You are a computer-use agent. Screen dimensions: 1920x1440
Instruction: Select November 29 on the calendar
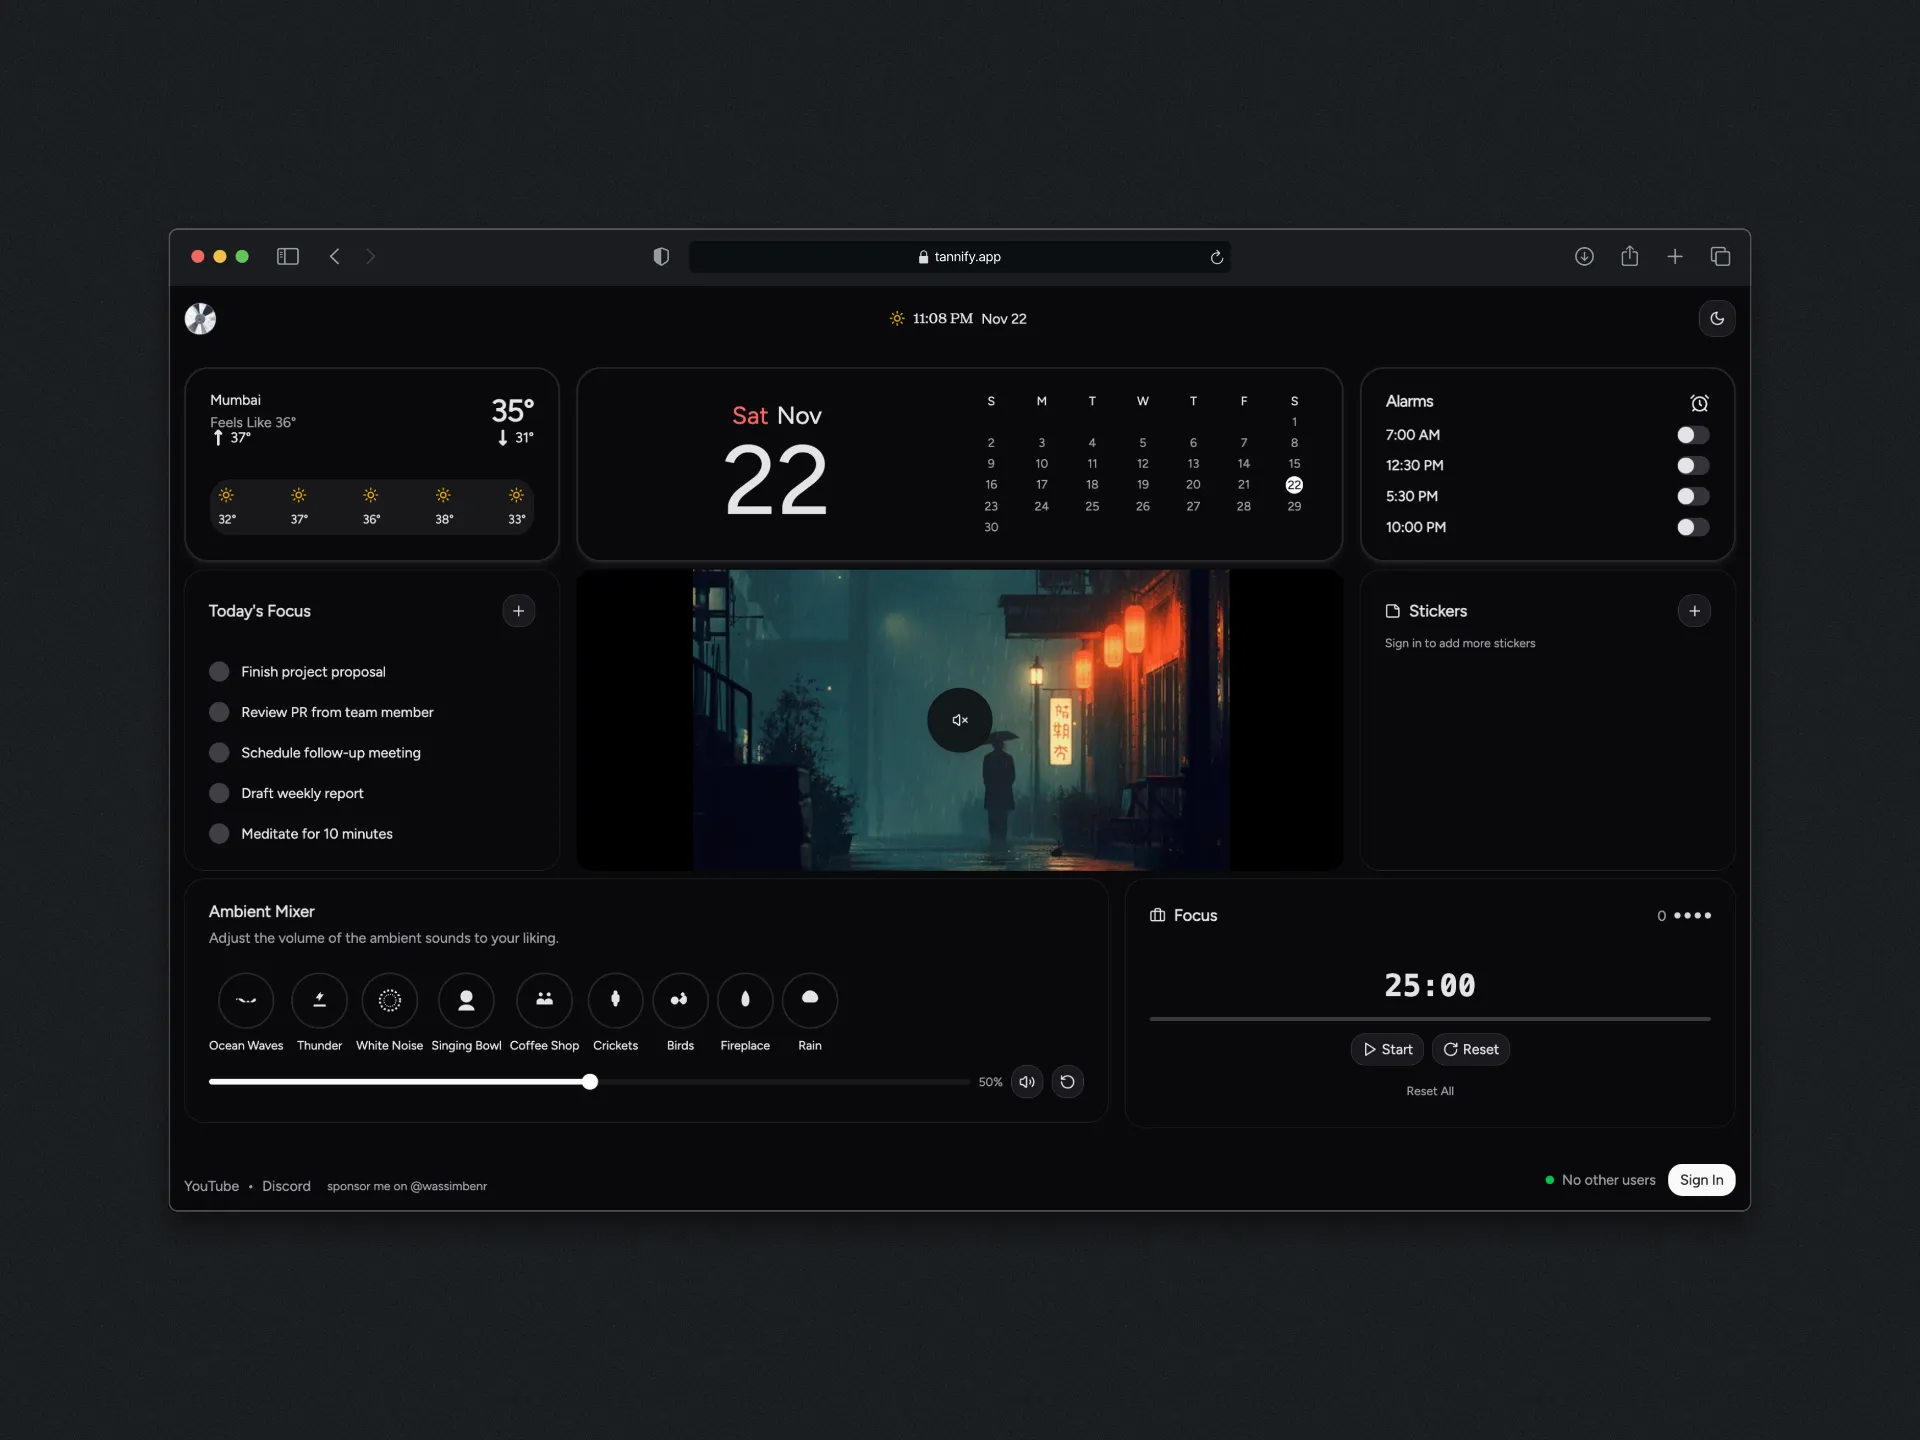(1294, 506)
